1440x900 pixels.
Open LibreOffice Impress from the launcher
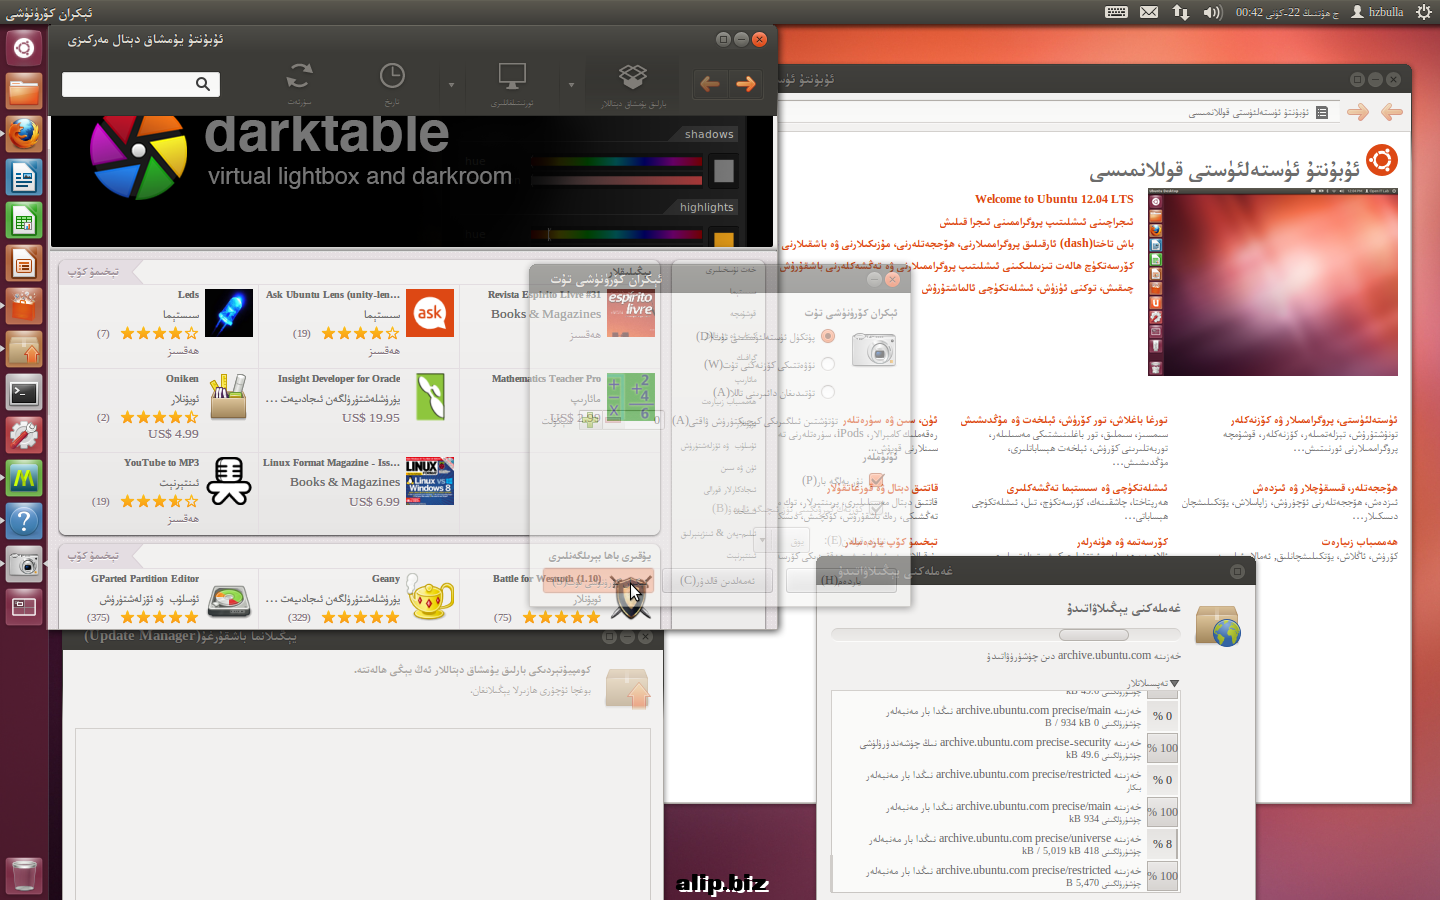tap(24, 264)
